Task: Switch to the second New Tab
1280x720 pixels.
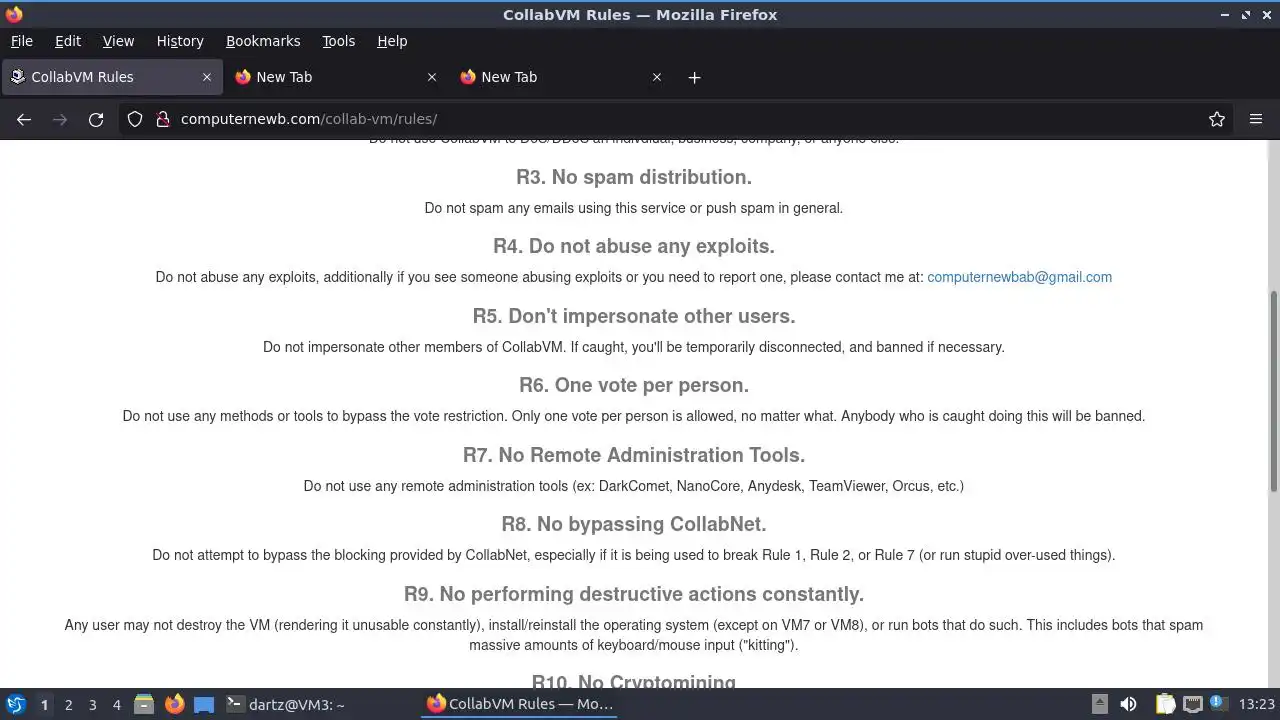Action: 337,77
